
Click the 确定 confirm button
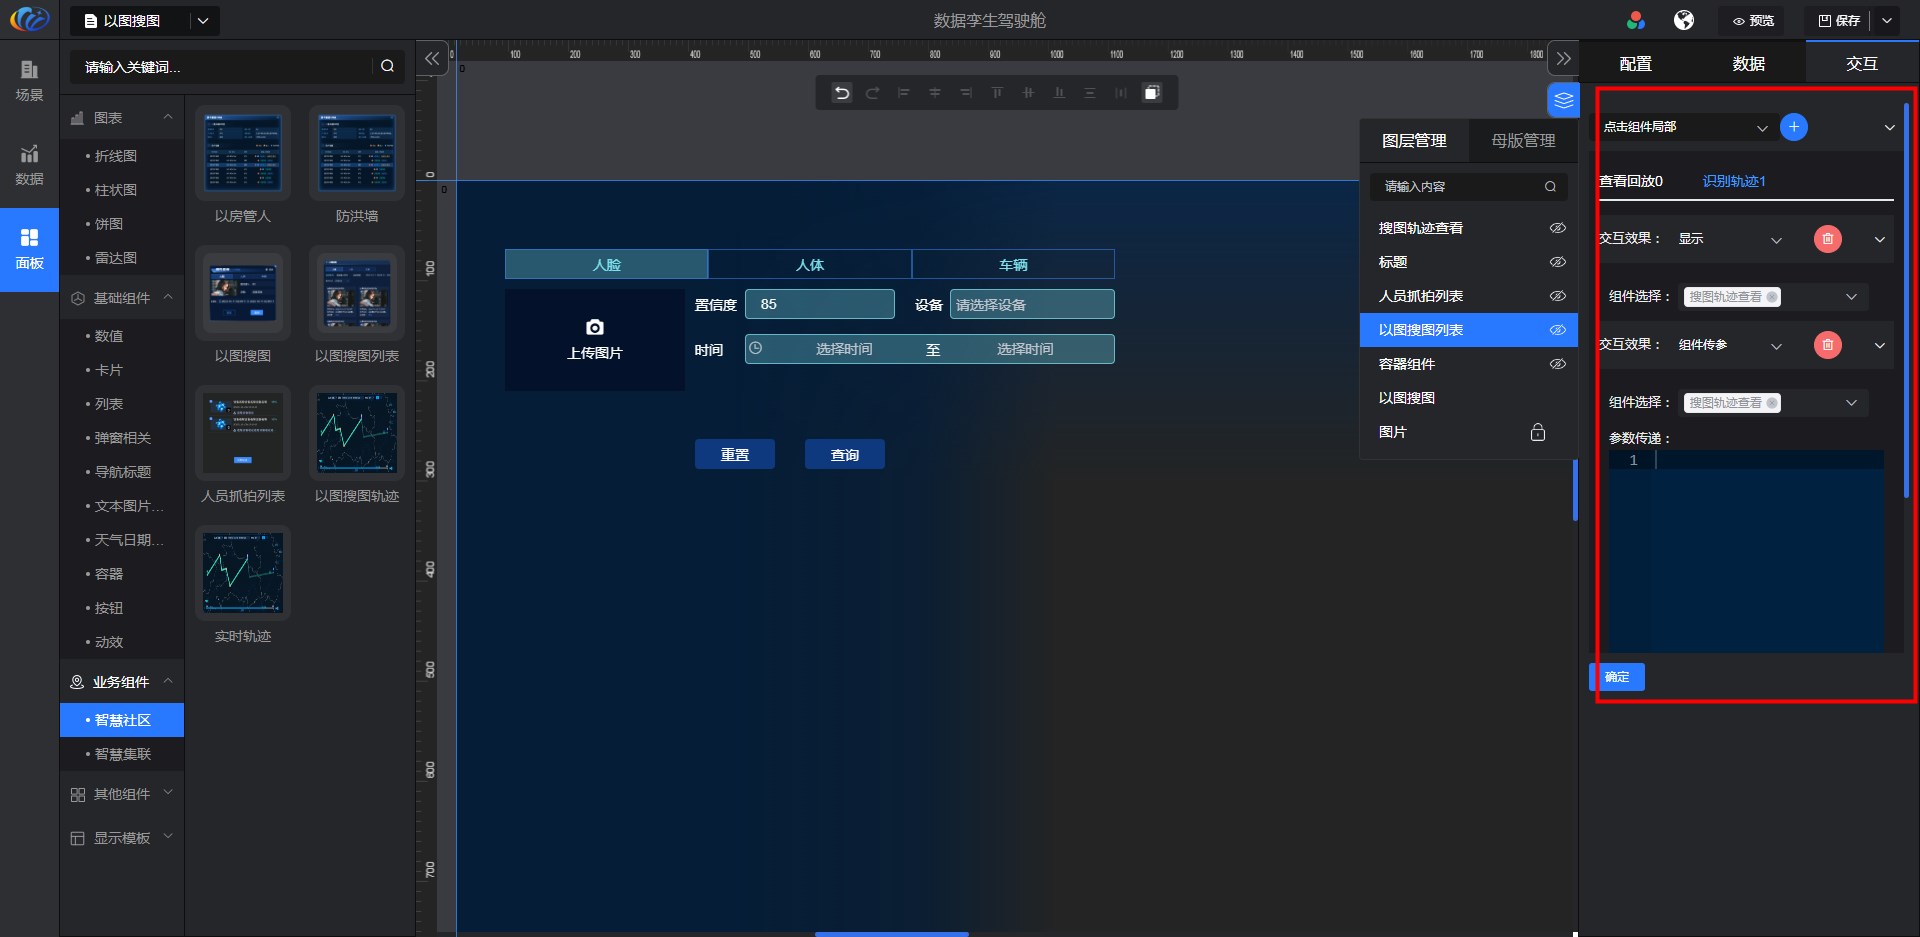tap(1617, 677)
